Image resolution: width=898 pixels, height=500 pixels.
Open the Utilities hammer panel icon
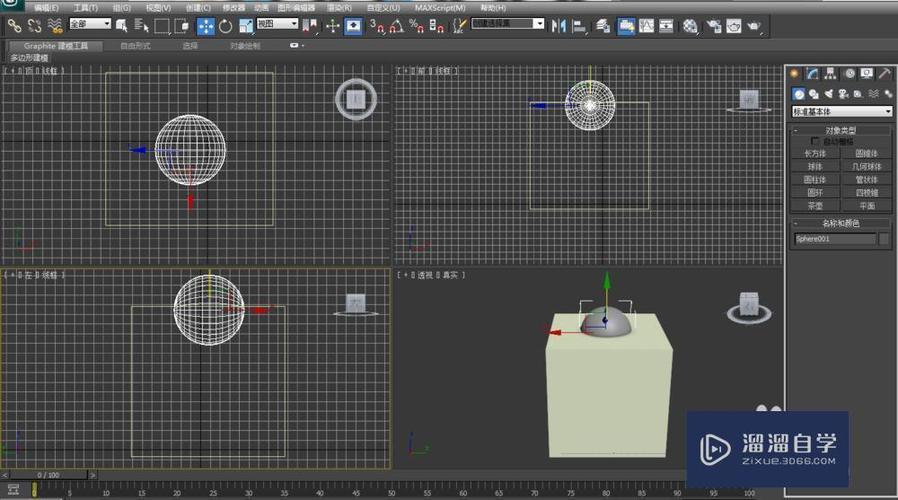pyautogui.click(x=884, y=73)
